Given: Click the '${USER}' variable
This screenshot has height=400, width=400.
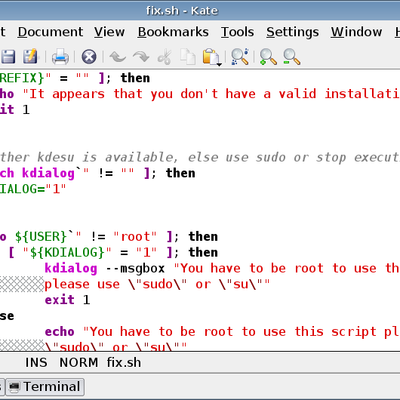Looking at the screenshot, I should [x=41, y=237].
